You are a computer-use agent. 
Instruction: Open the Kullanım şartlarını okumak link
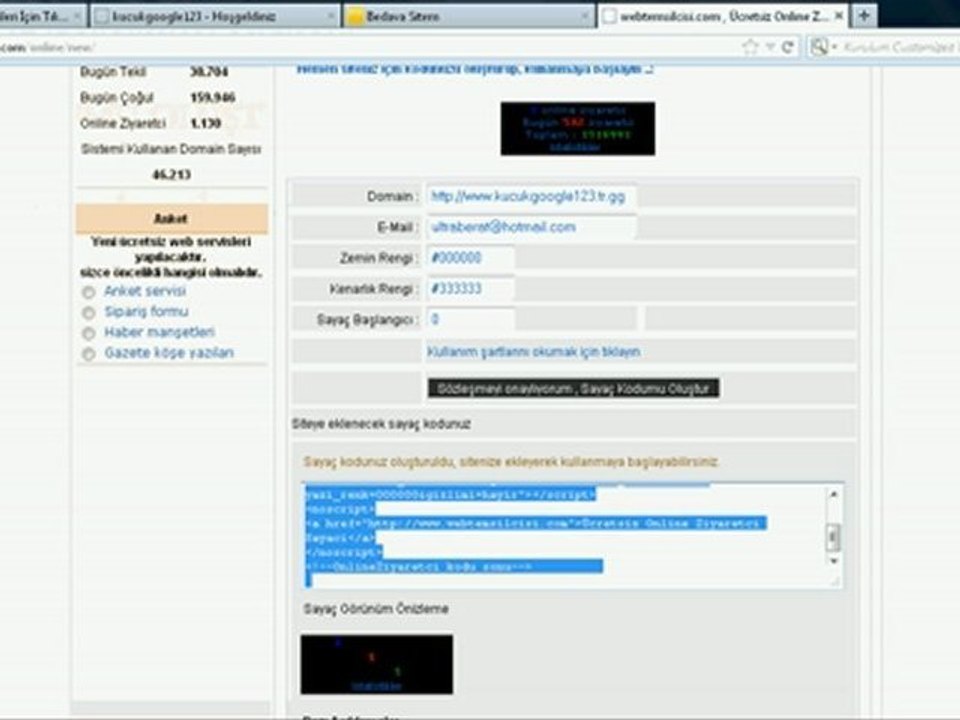click(x=533, y=351)
